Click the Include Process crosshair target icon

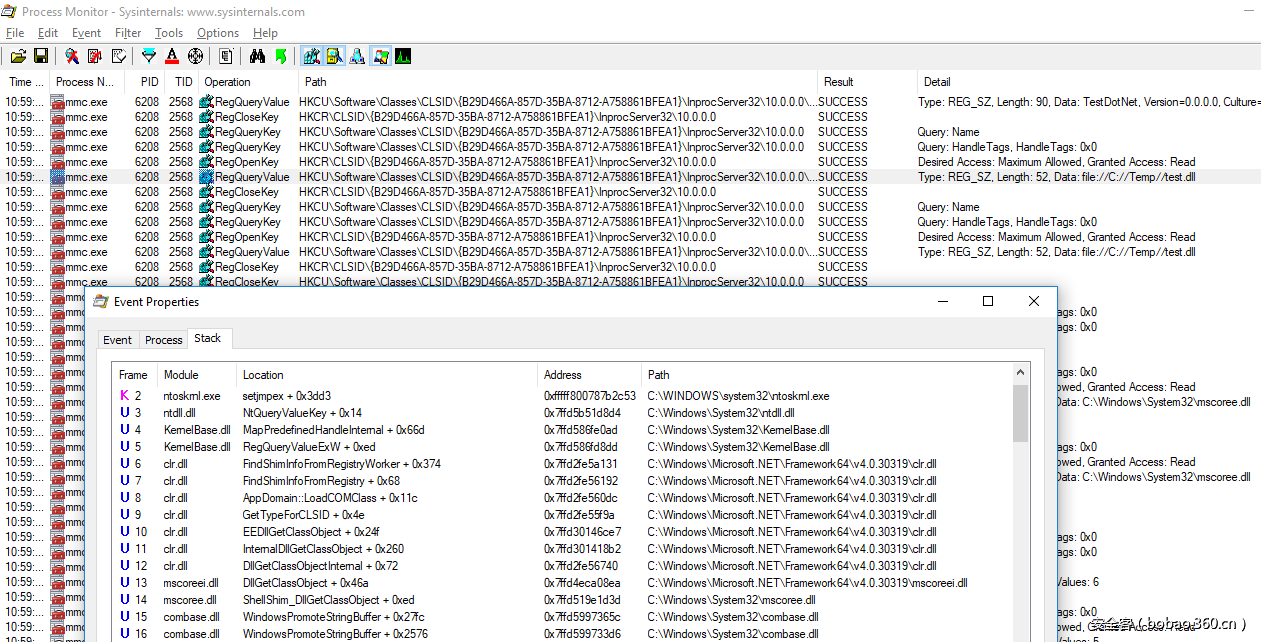tap(195, 56)
